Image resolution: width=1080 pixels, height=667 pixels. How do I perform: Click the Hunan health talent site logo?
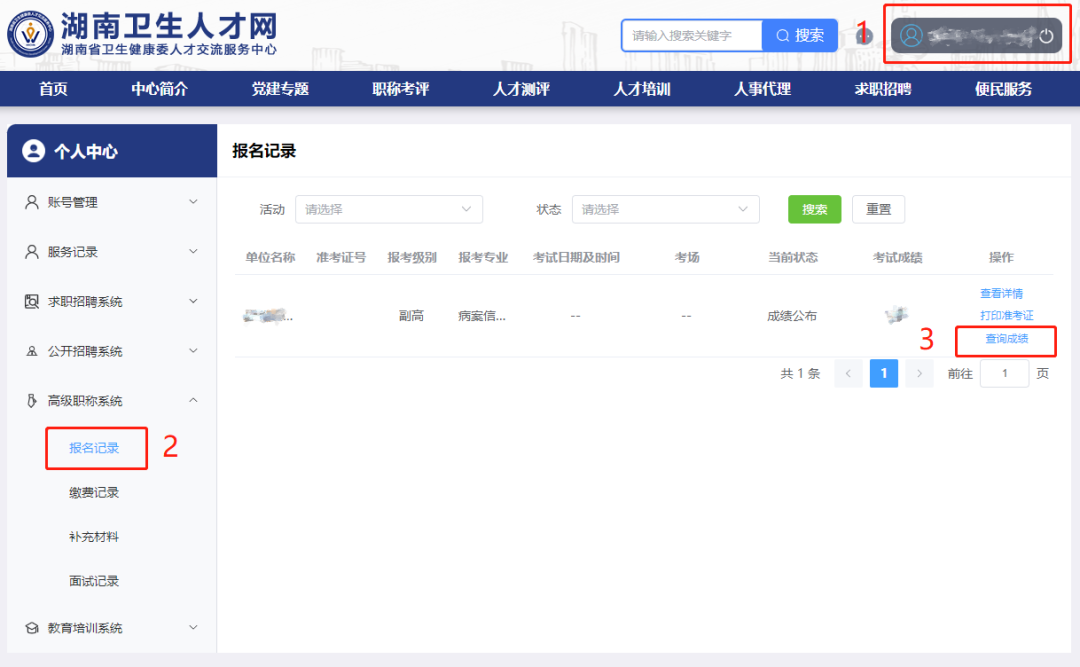tap(30, 35)
